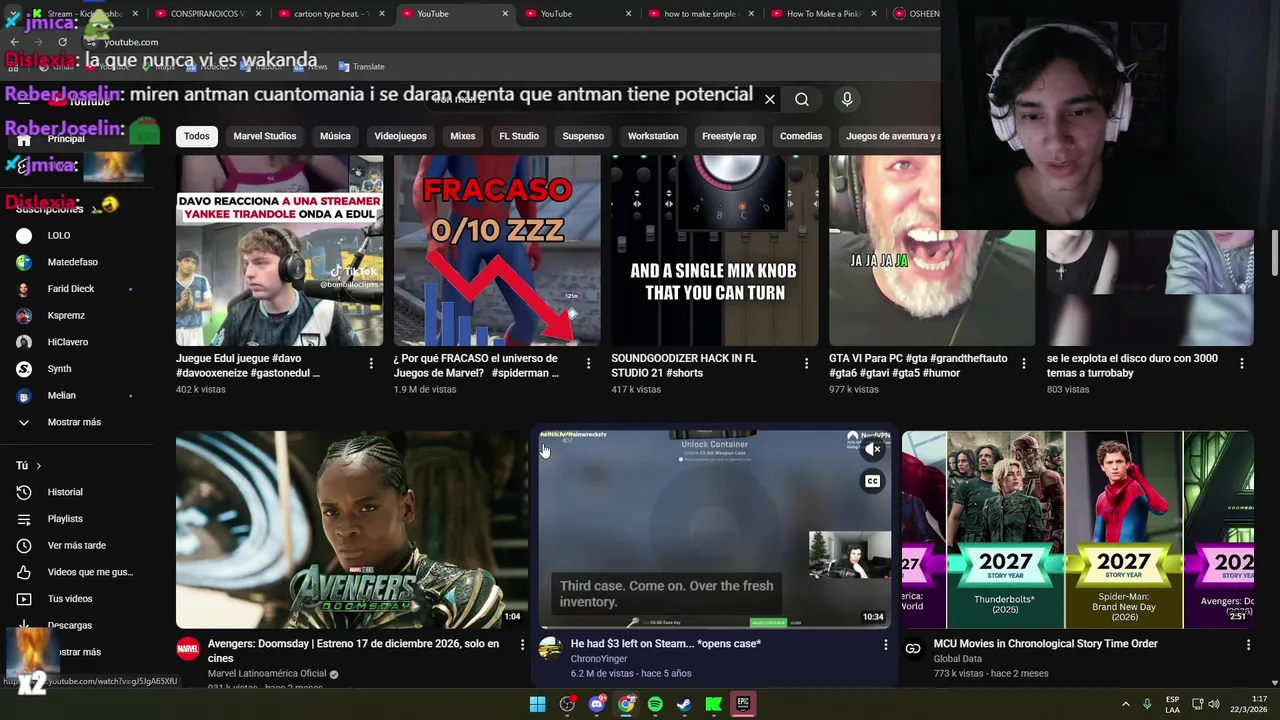Open taskbar volume control

(1214, 704)
